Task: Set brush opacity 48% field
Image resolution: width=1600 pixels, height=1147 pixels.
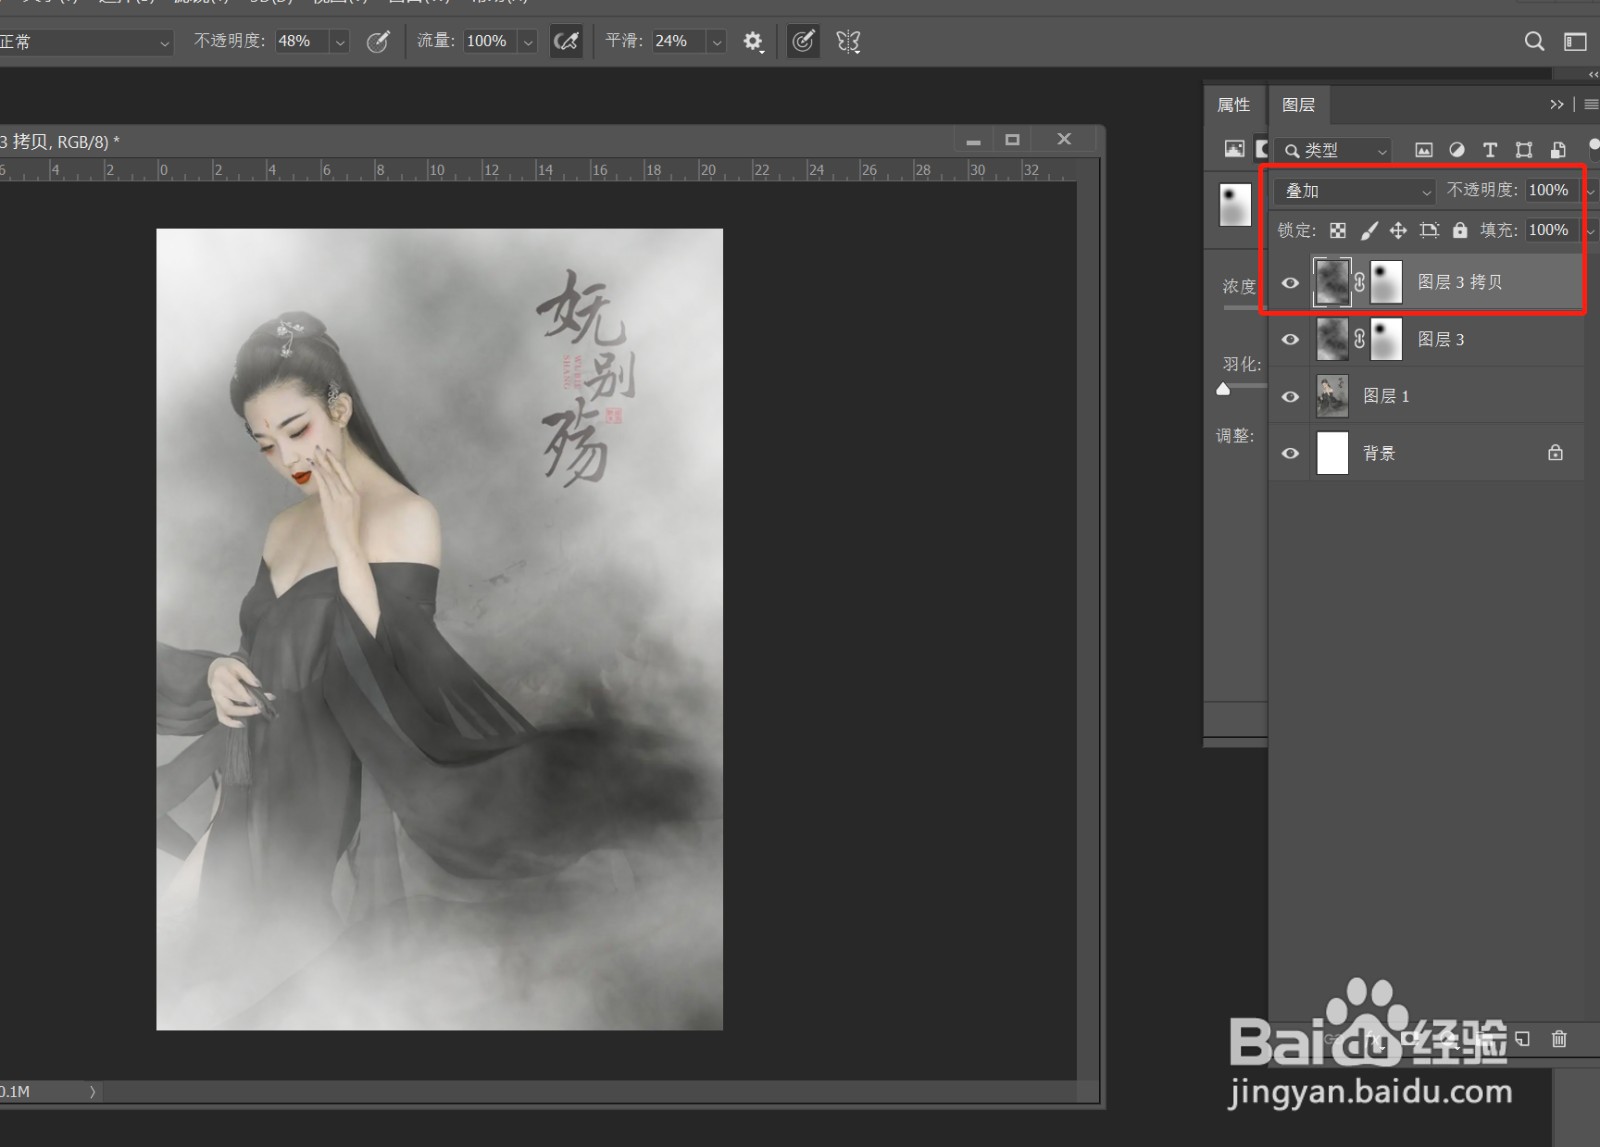Action: point(302,41)
